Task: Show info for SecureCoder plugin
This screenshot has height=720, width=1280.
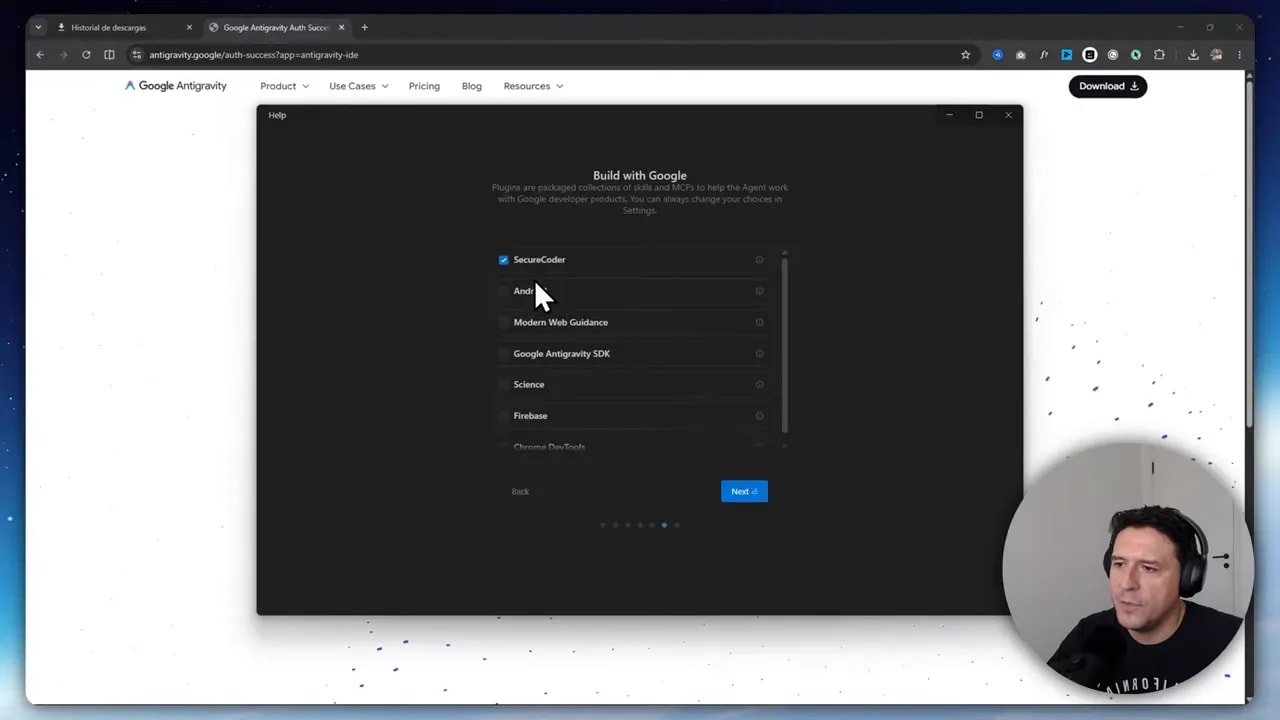Action: (759, 260)
